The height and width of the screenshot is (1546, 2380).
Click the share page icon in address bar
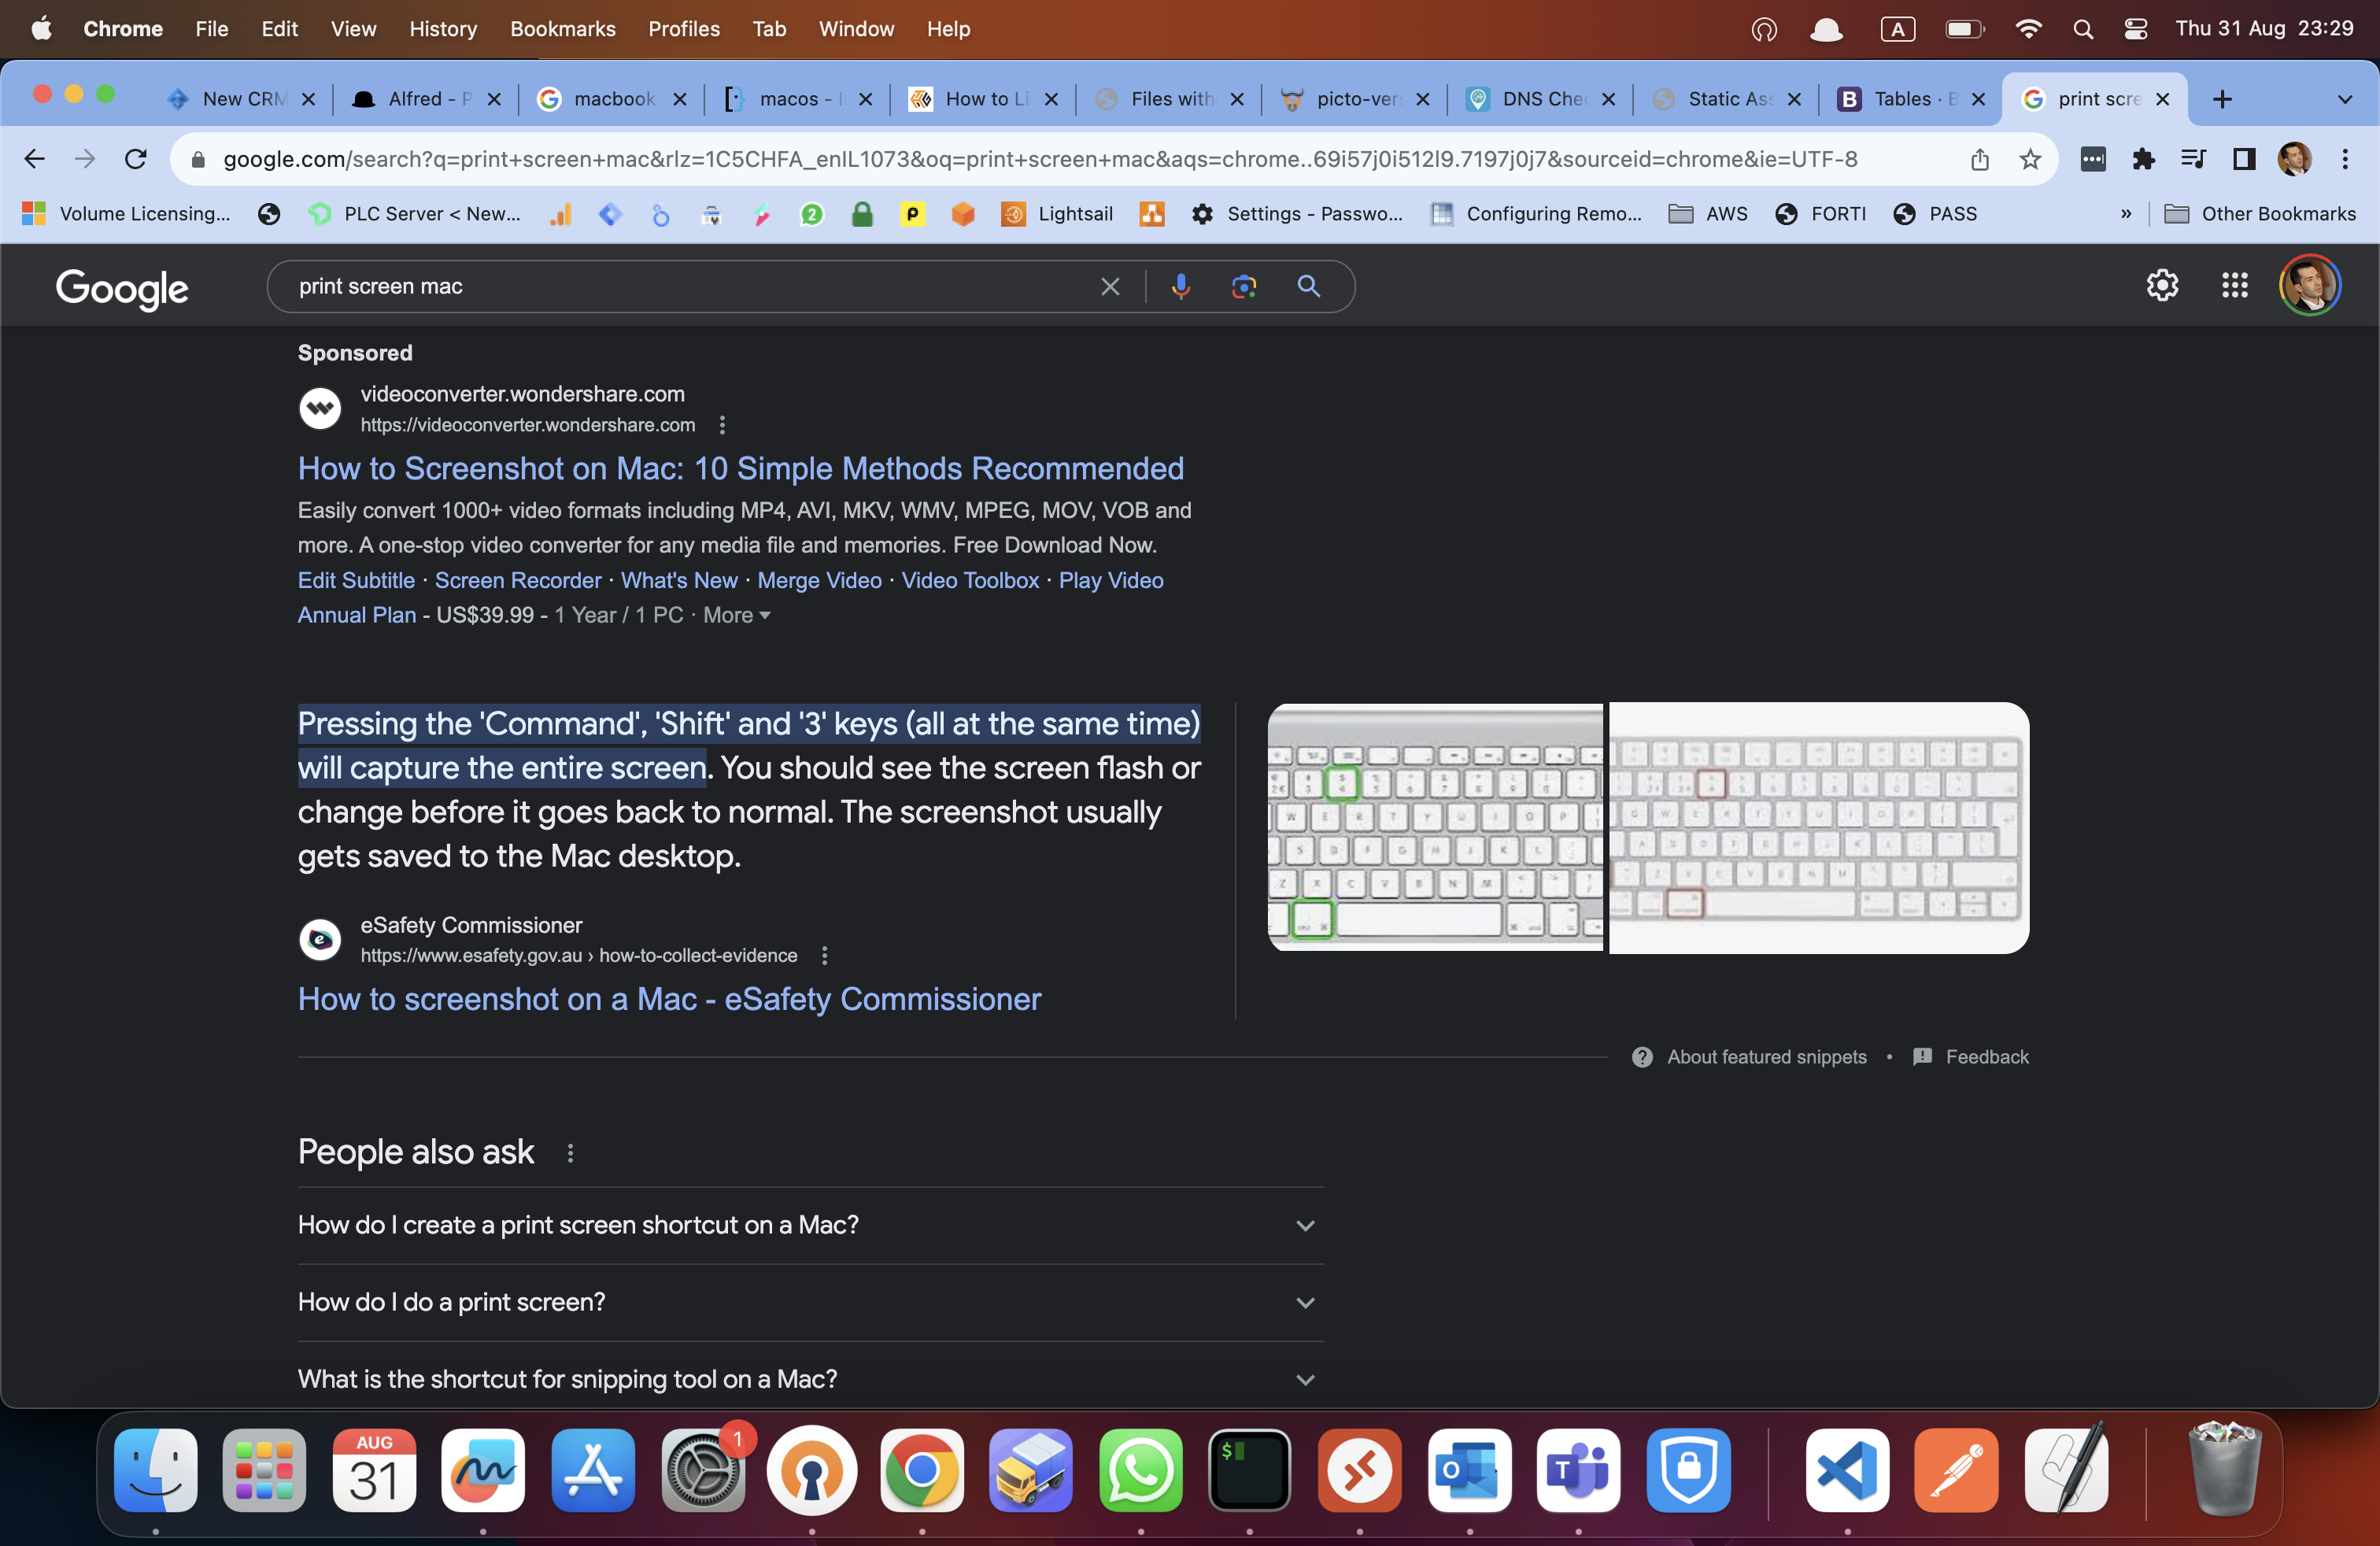pyautogui.click(x=1979, y=159)
